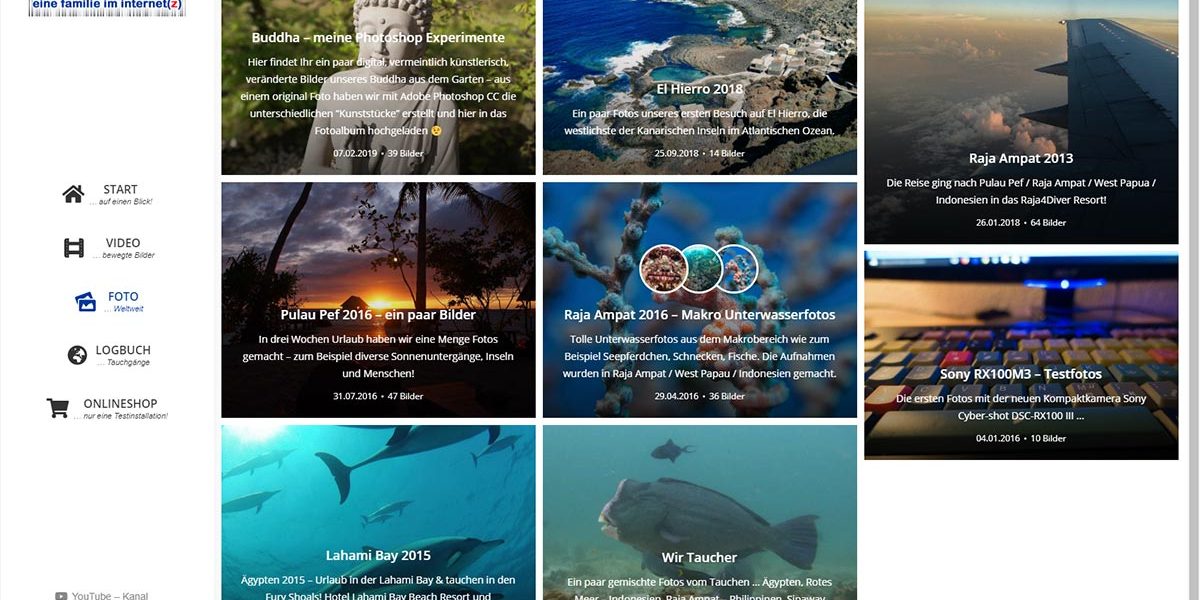Image resolution: width=1200 pixels, height=600 pixels.
Task: Click the film strip VIDEO icon
Action: tap(74, 248)
